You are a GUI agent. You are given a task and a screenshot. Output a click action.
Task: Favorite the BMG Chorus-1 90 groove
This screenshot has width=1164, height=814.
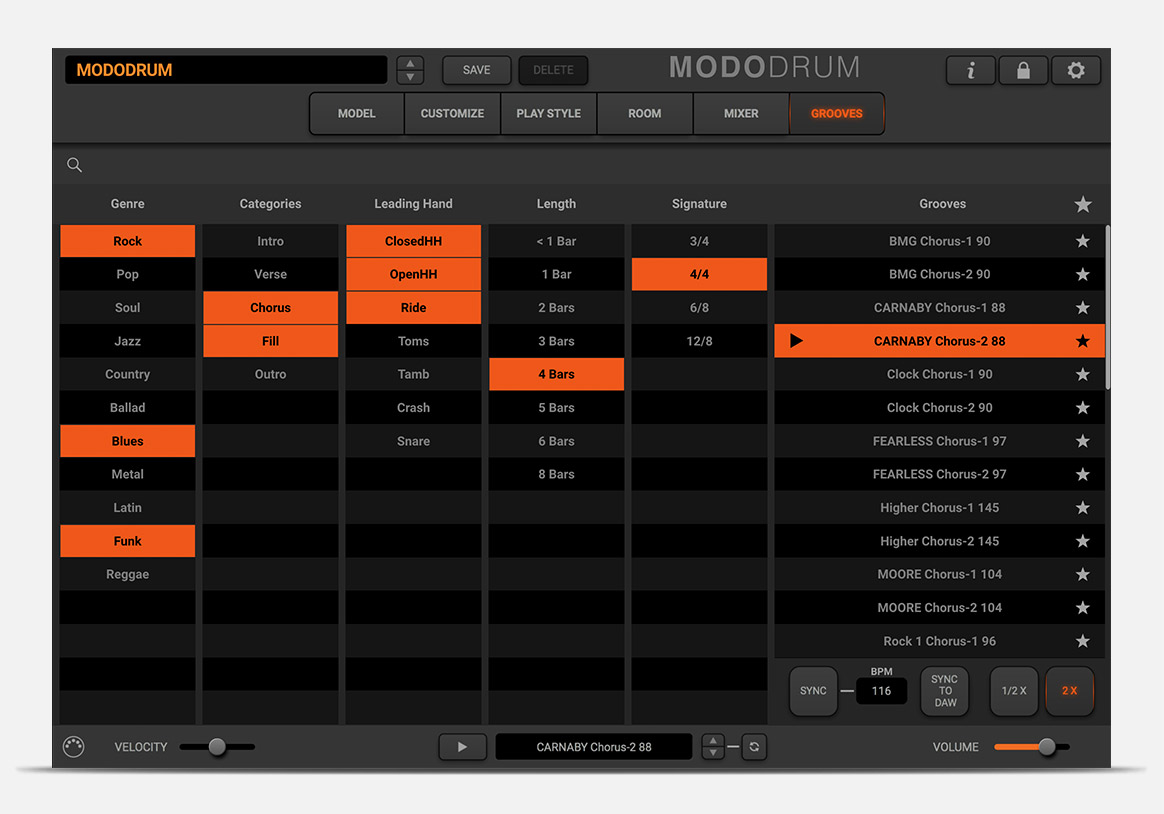[x=1082, y=241]
